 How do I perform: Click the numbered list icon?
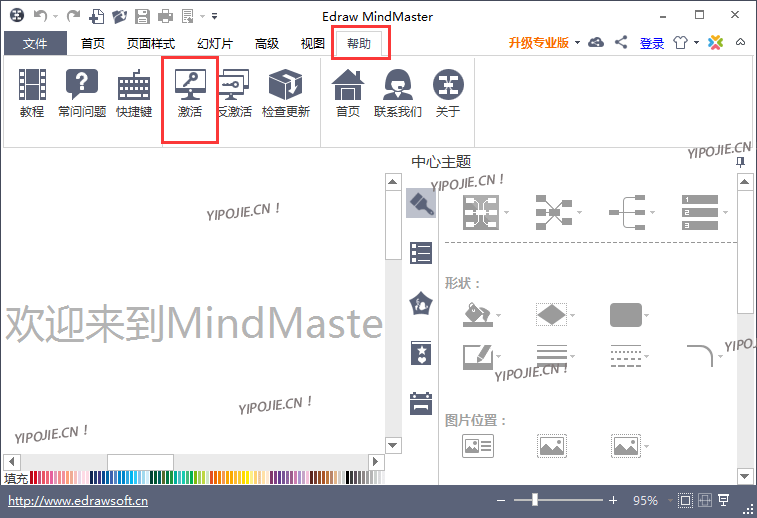(x=700, y=212)
